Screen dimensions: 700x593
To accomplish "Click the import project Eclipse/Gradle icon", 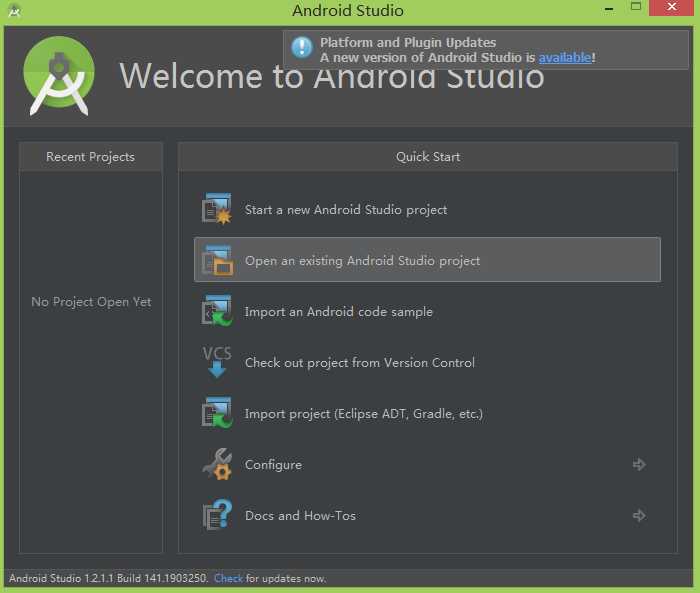I will pyautogui.click(x=217, y=413).
